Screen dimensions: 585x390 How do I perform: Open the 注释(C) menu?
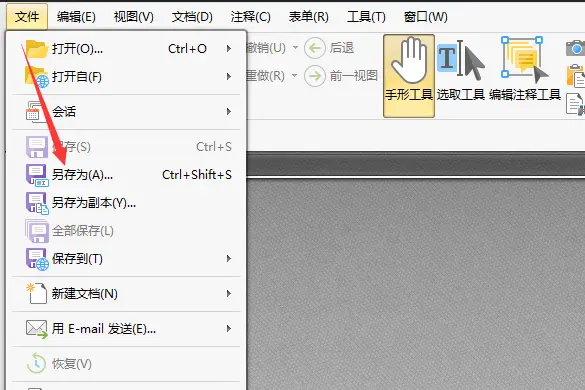coord(250,17)
